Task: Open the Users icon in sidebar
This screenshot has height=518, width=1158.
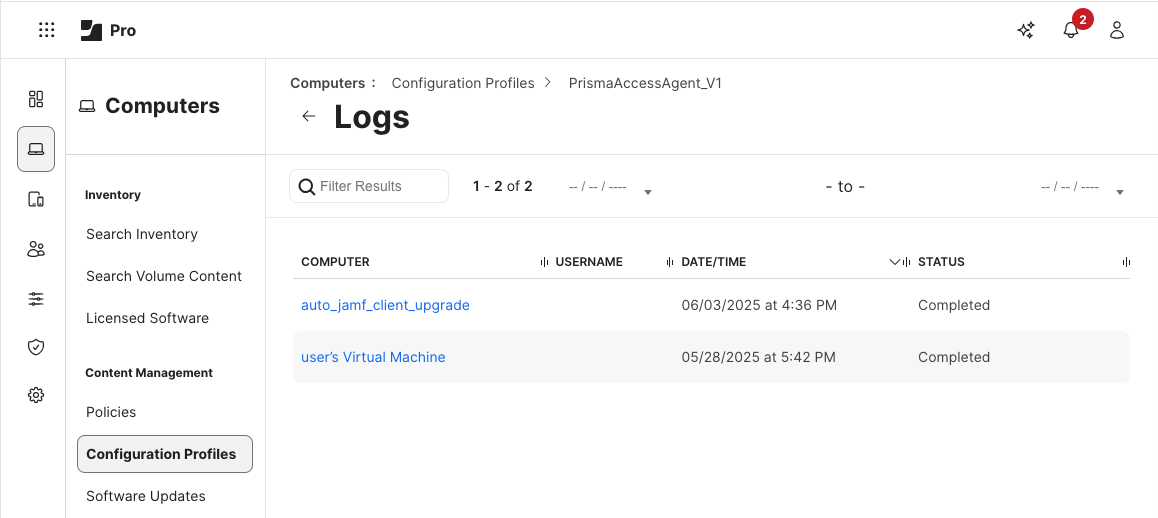Action: [36, 249]
